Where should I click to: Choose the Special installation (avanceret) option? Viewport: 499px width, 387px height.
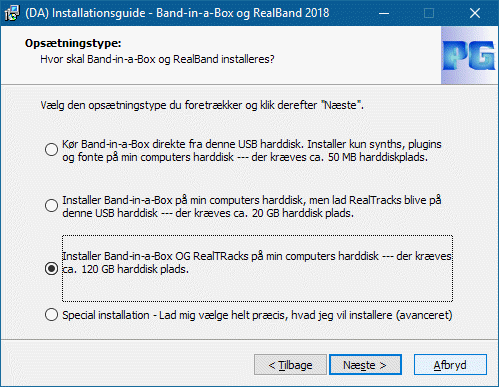point(51,314)
